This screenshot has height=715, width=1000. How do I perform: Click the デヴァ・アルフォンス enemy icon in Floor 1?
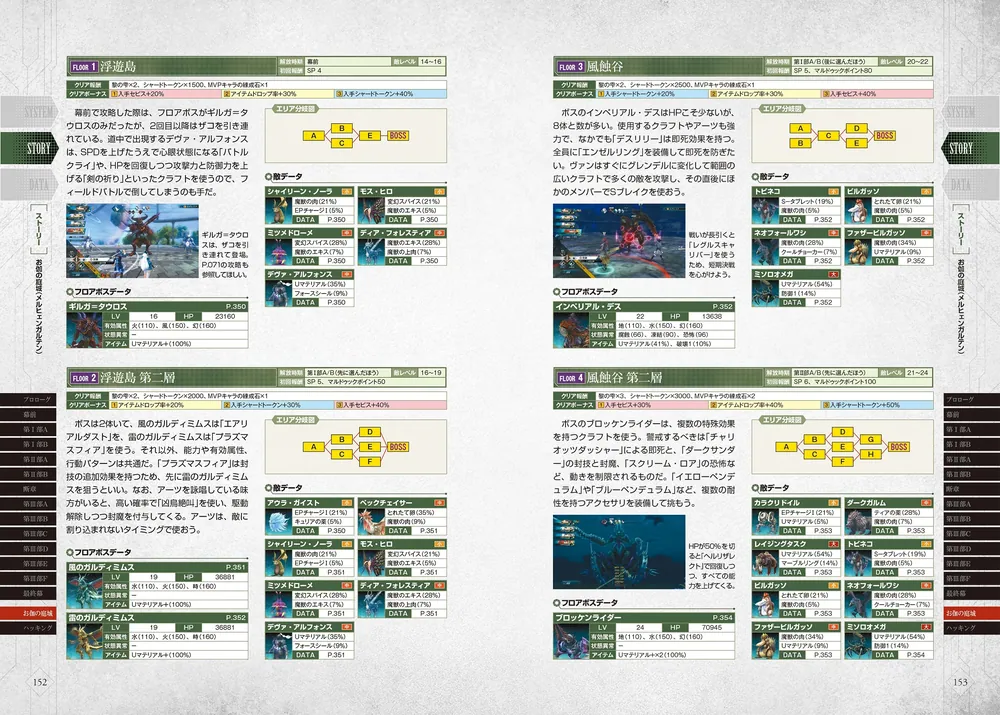(x=278, y=293)
